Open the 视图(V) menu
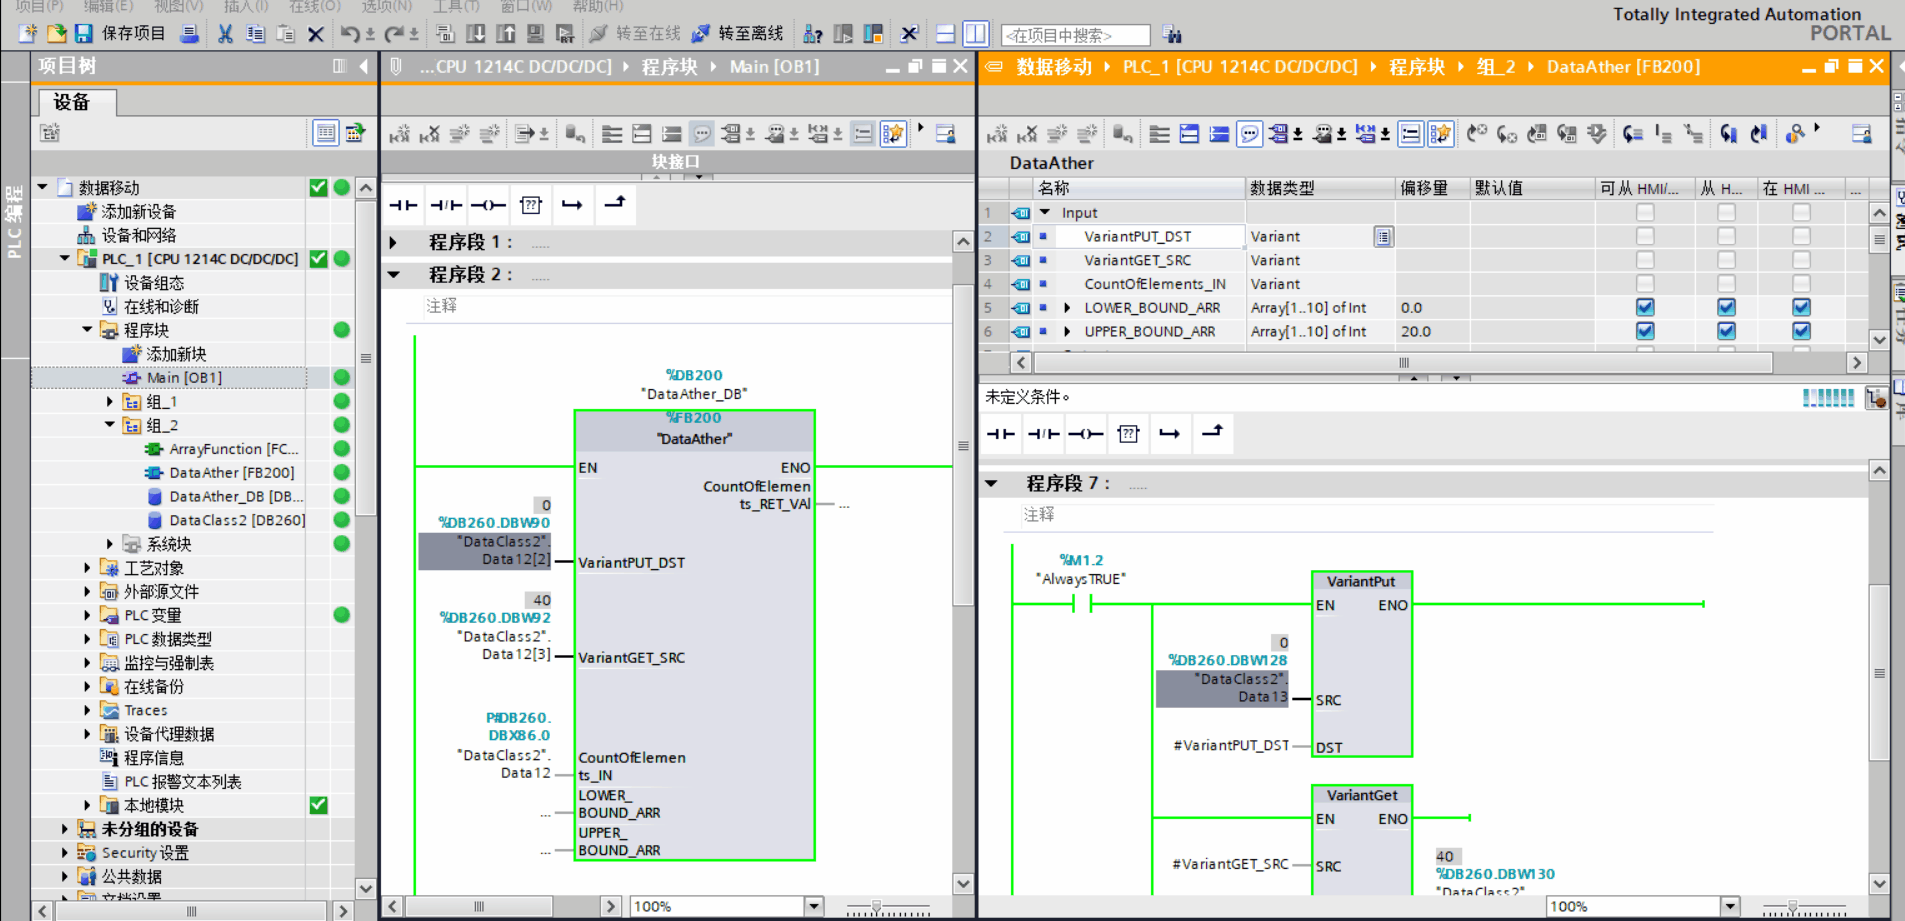Viewport: 1905px width, 921px height. [178, 6]
